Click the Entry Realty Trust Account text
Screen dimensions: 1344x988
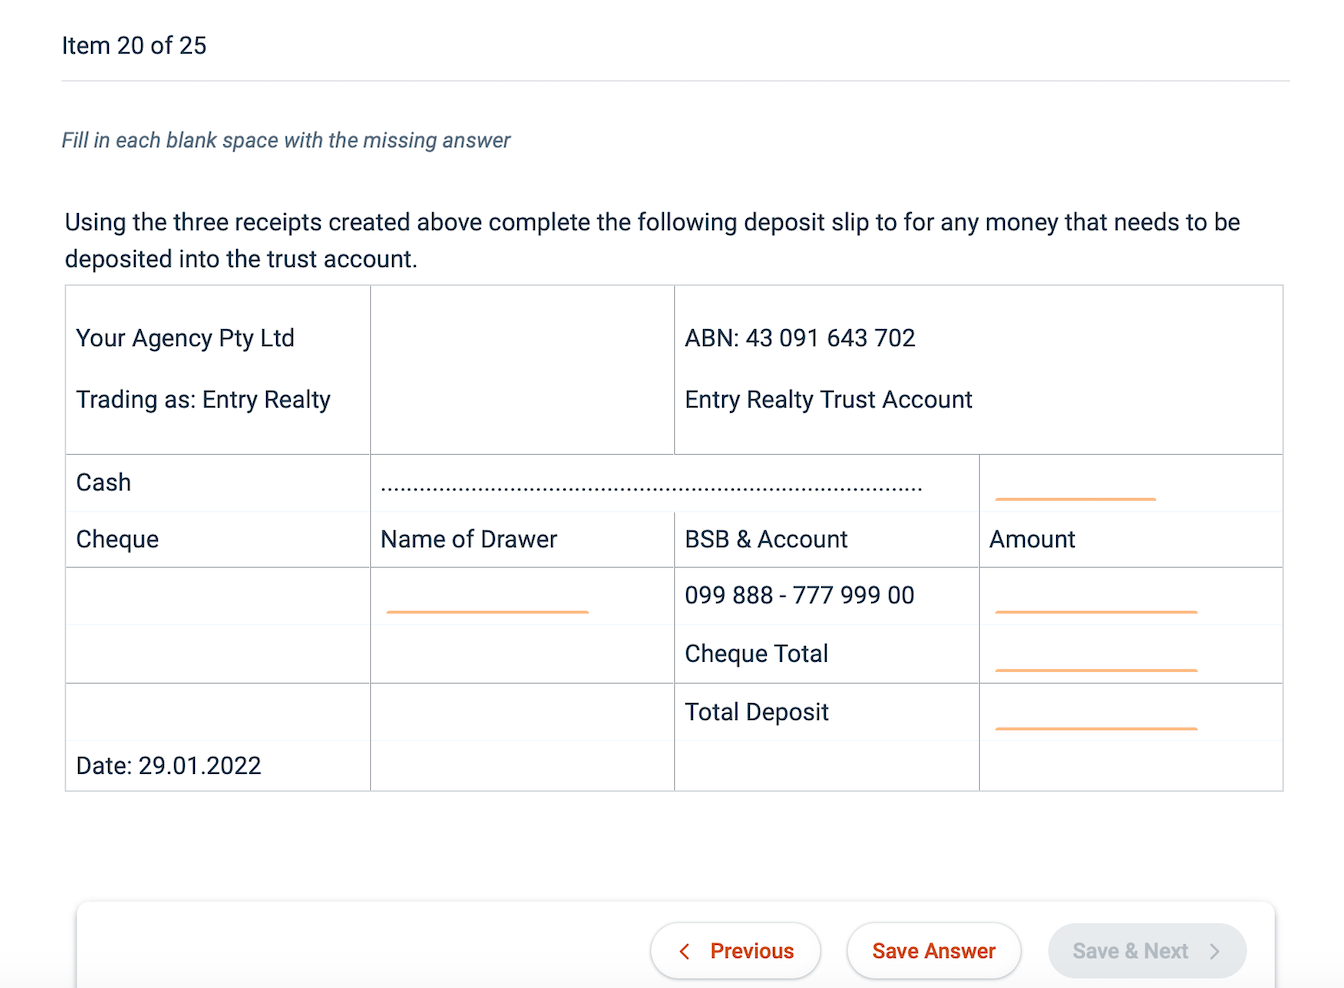tap(828, 399)
